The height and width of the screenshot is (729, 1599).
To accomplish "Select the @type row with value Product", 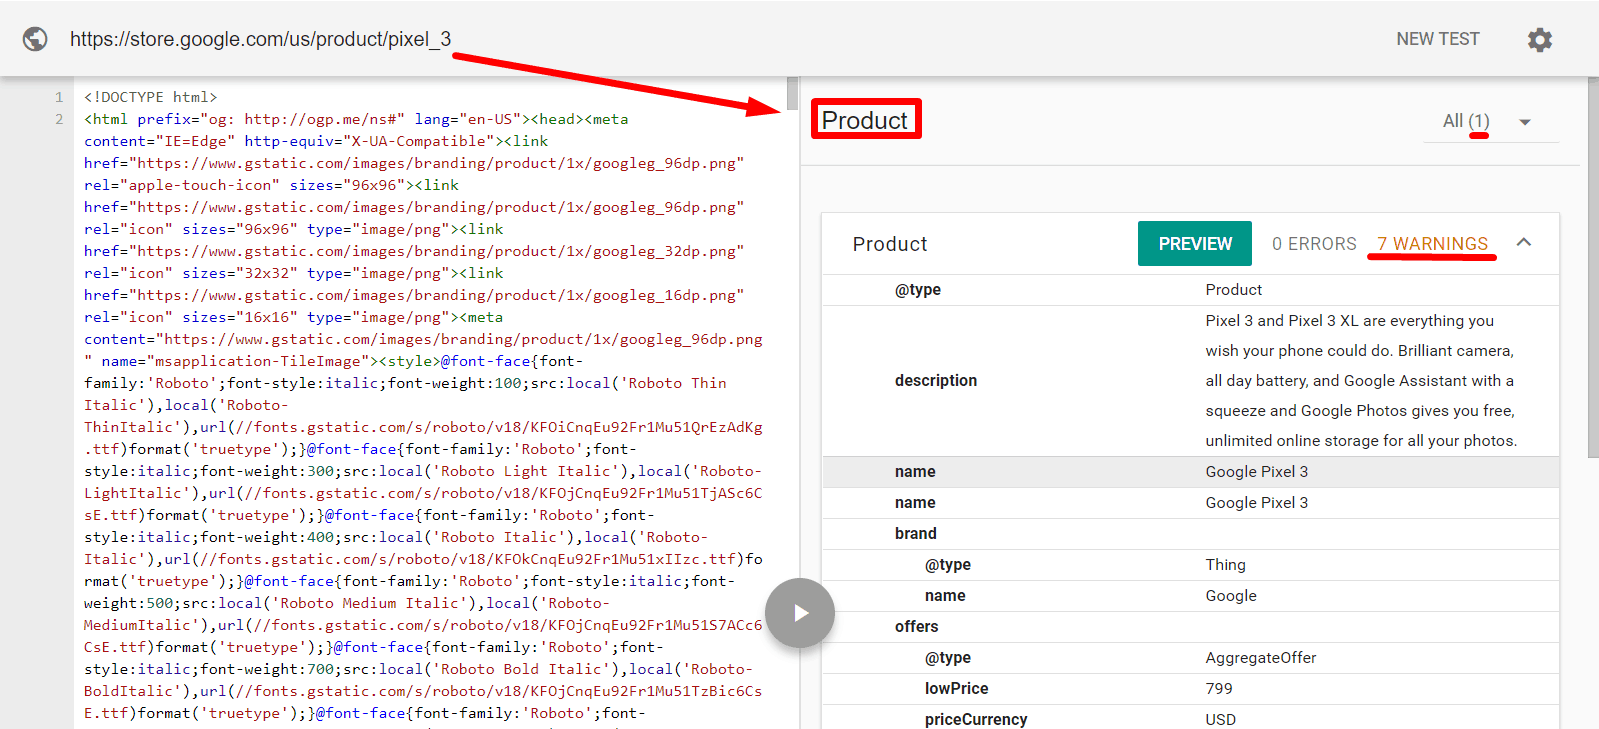I will coord(1190,290).
